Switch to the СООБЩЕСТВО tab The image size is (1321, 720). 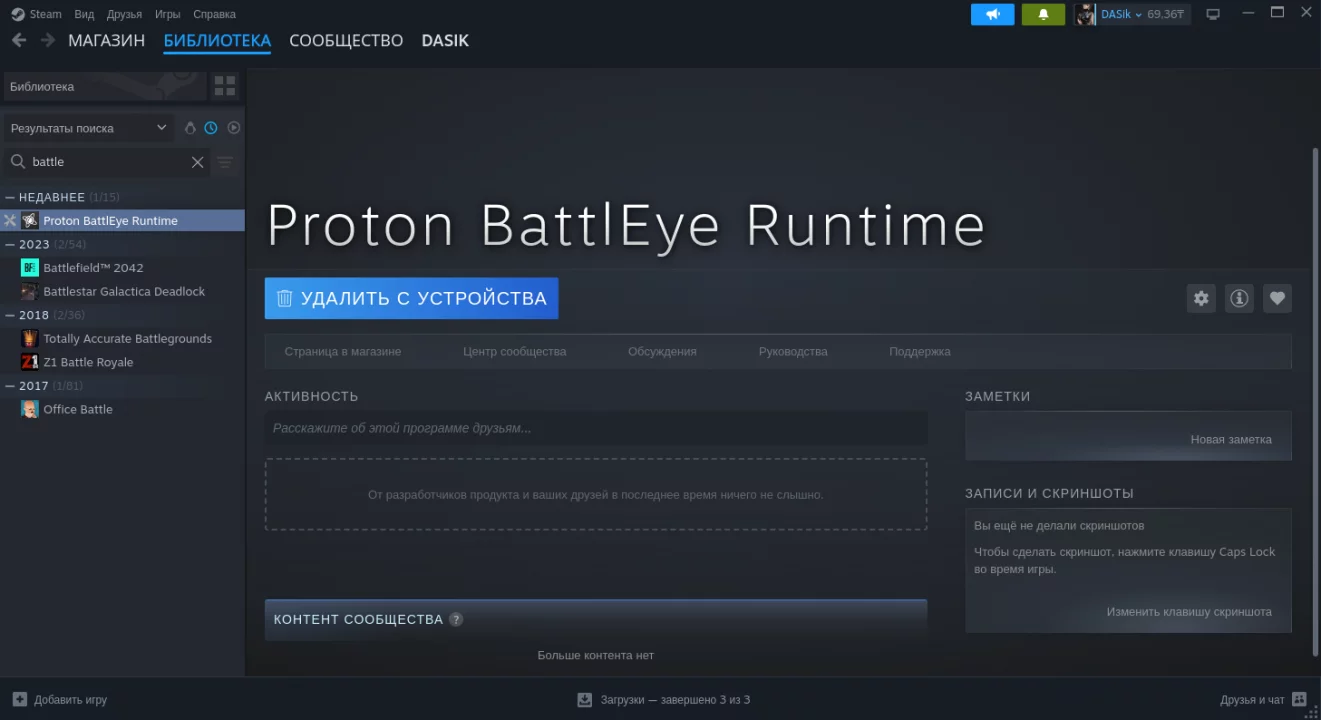346,41
